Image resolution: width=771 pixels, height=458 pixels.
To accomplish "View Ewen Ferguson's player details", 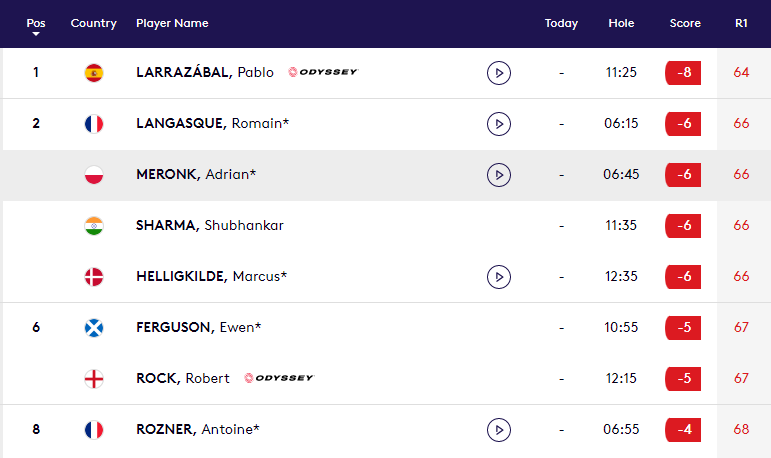I will tap(199, 328).
